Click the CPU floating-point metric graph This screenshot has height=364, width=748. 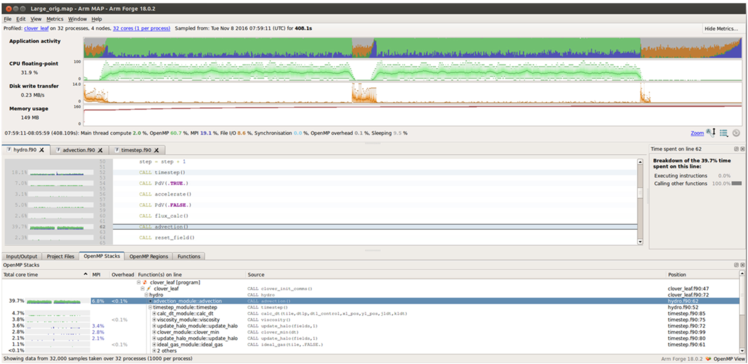(413, 70)
